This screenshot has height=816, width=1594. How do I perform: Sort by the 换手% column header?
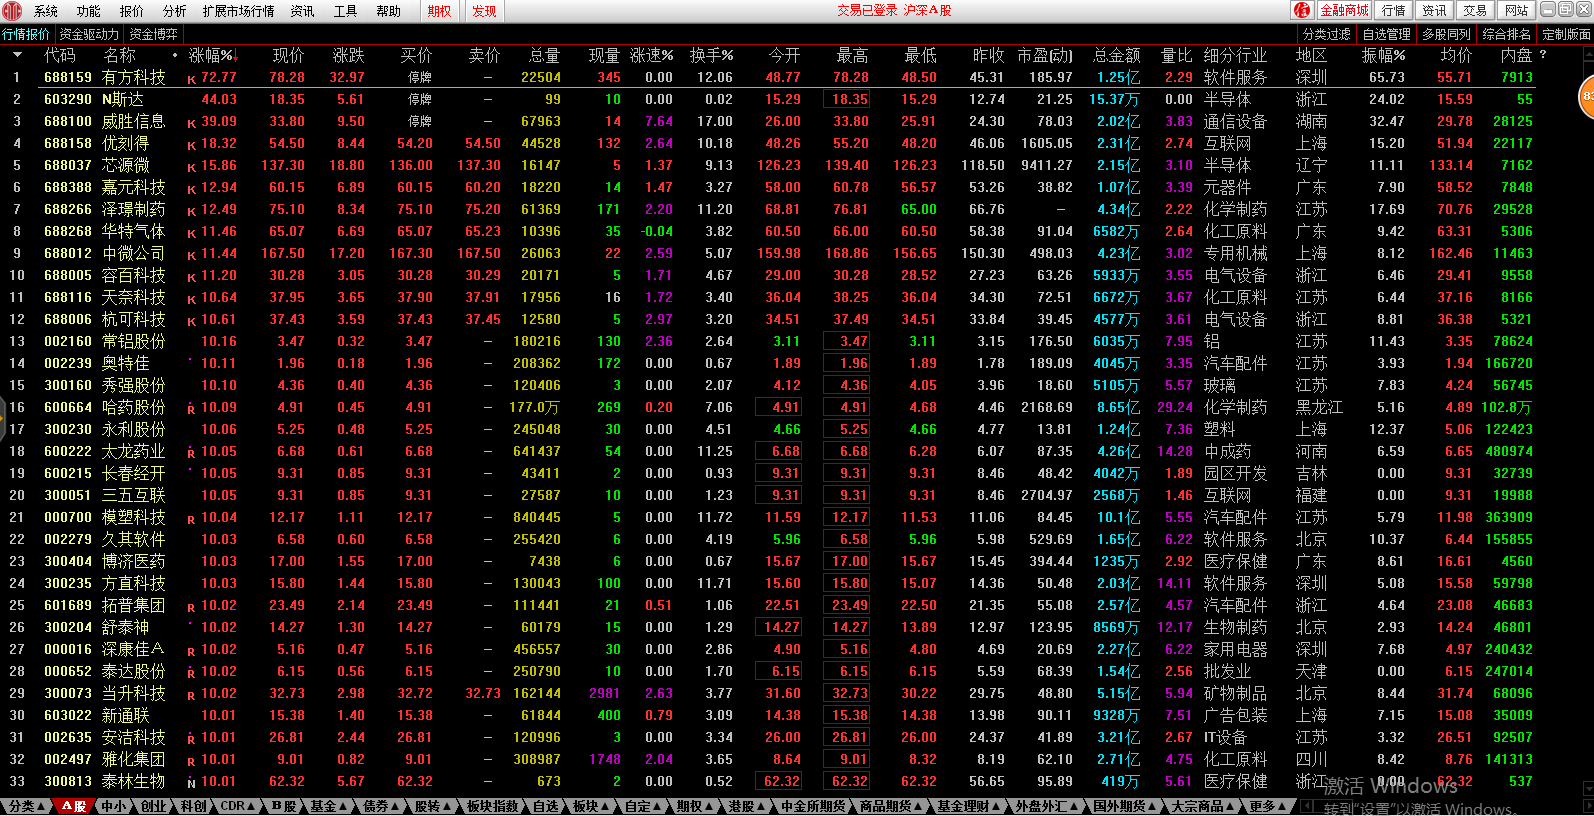tap(712, 55)
